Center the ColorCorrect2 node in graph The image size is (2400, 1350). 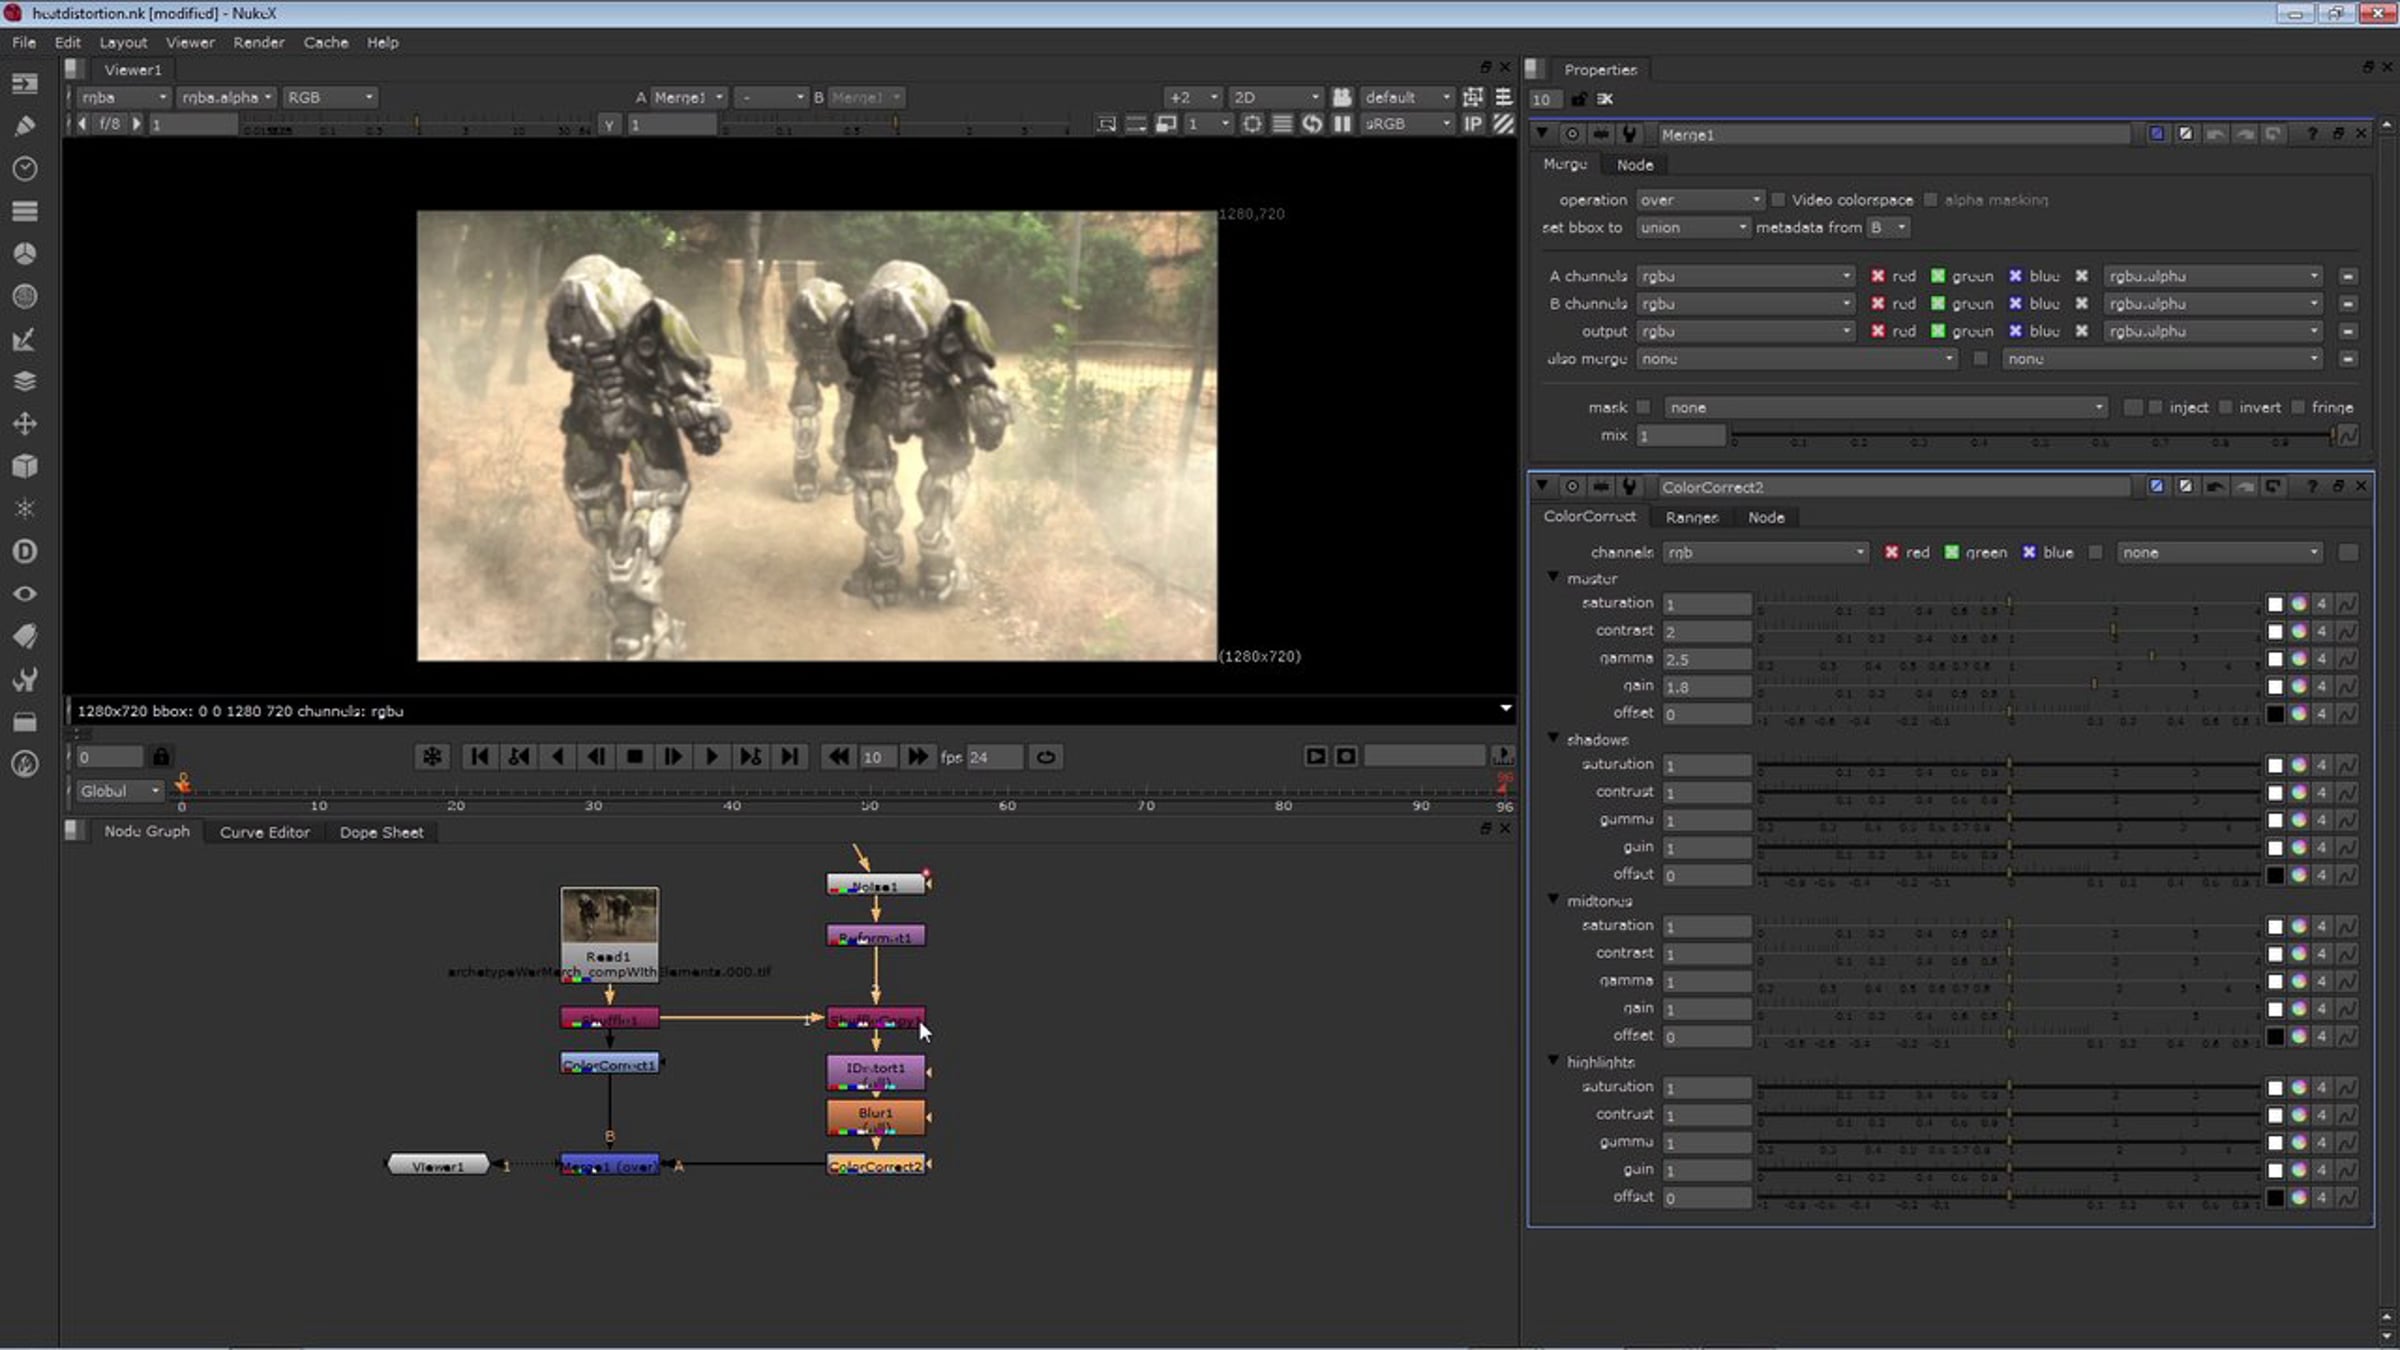tap(1572, 487)
